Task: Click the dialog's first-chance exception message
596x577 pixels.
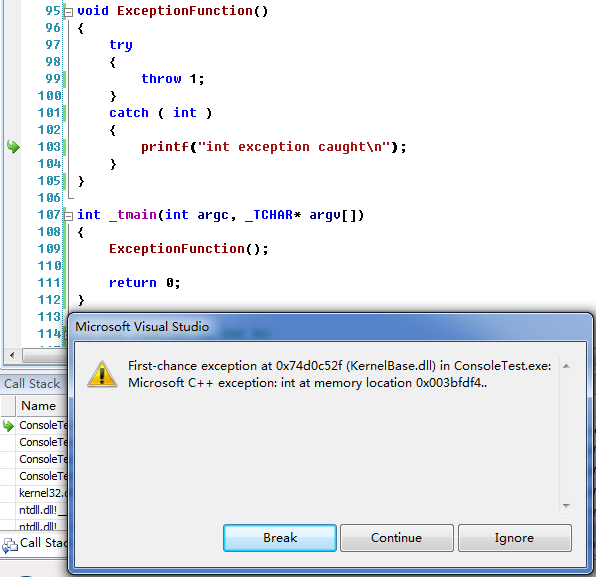Action: [339, 374]
